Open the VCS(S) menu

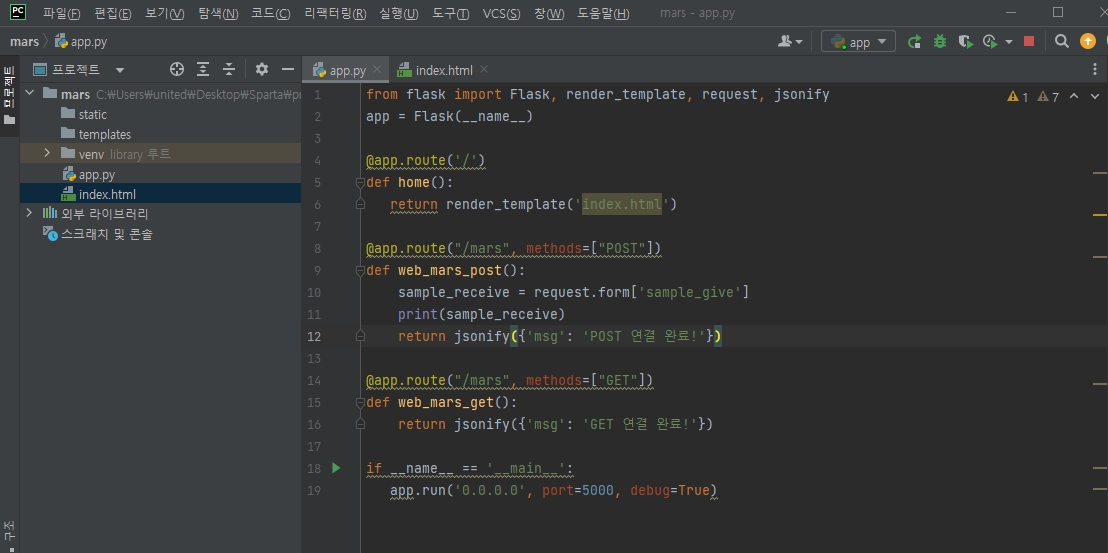pyautogui.click(x=501, y=13)
